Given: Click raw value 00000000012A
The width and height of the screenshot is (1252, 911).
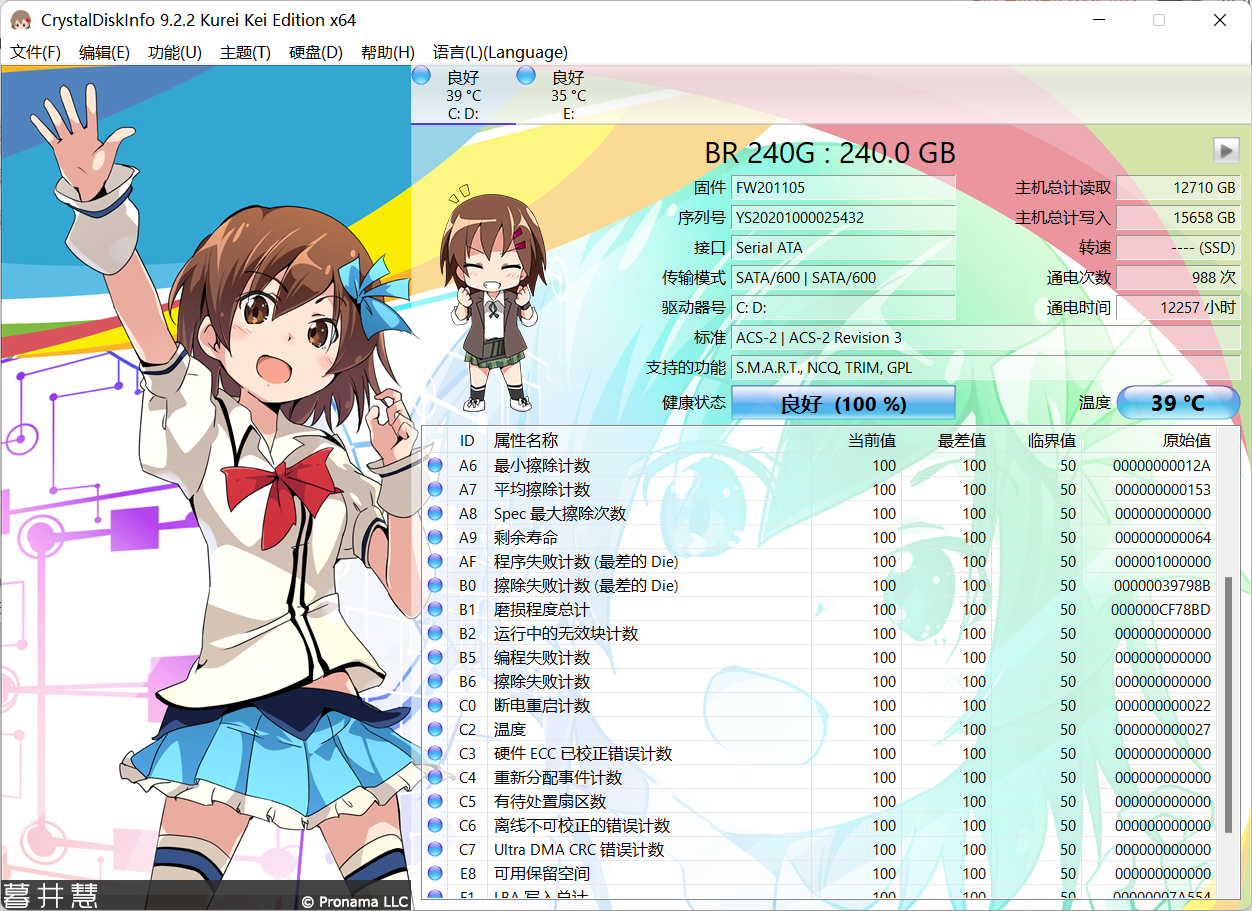Looking at the screenshot, I should [1162, 465].
